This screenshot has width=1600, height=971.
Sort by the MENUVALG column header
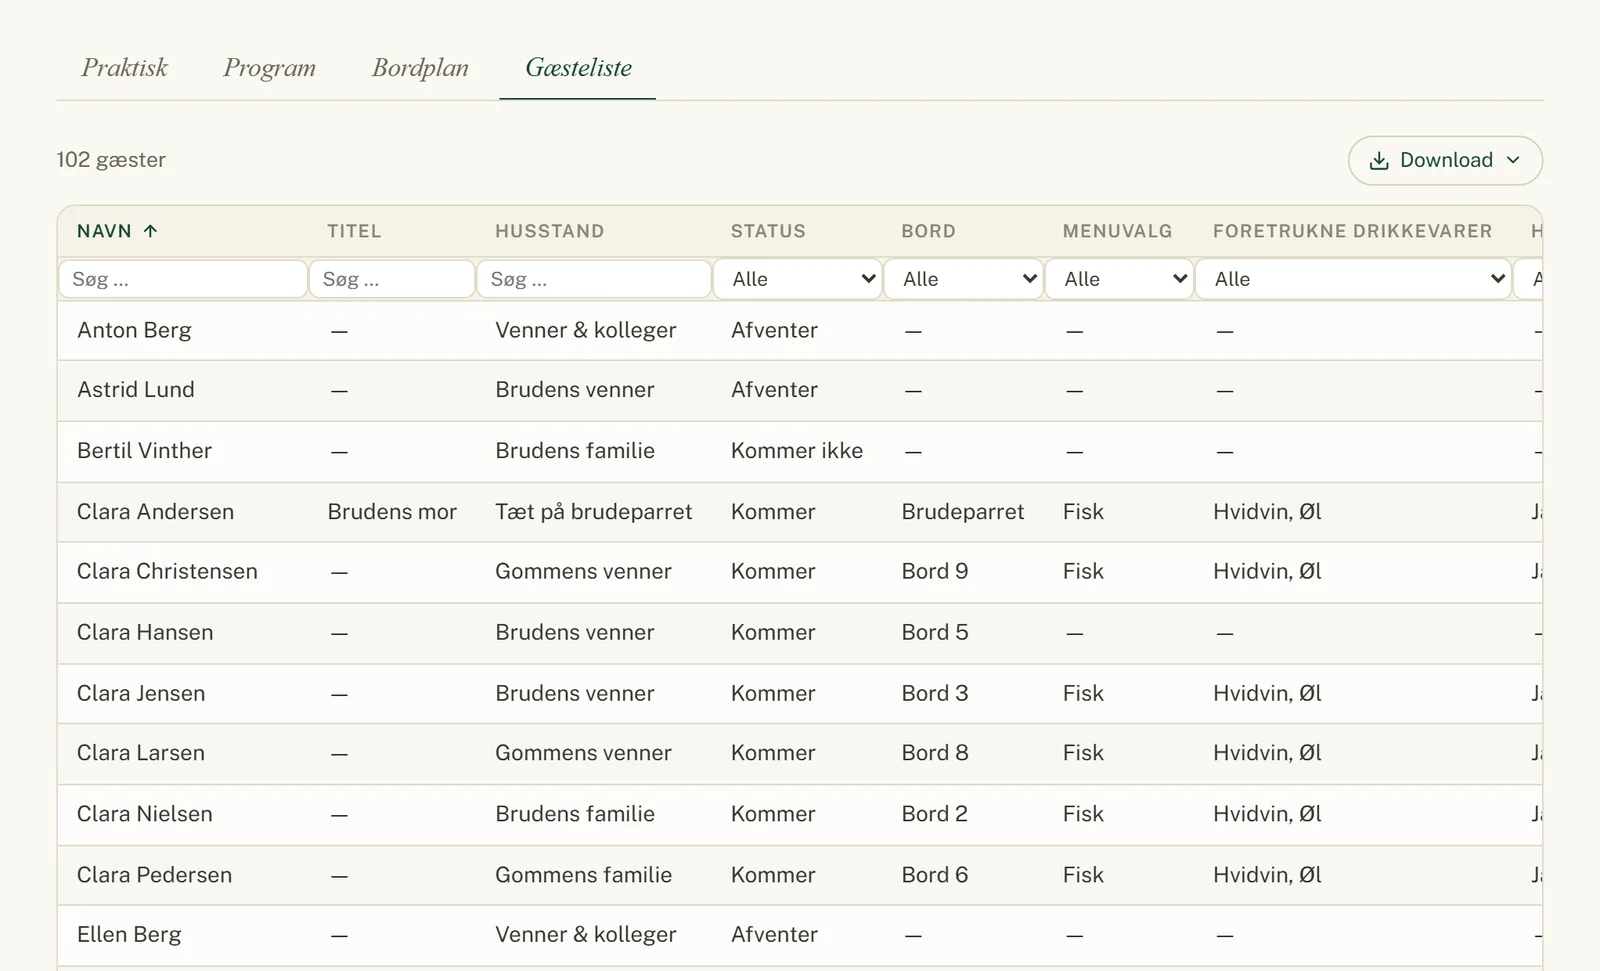(1117, 231)
